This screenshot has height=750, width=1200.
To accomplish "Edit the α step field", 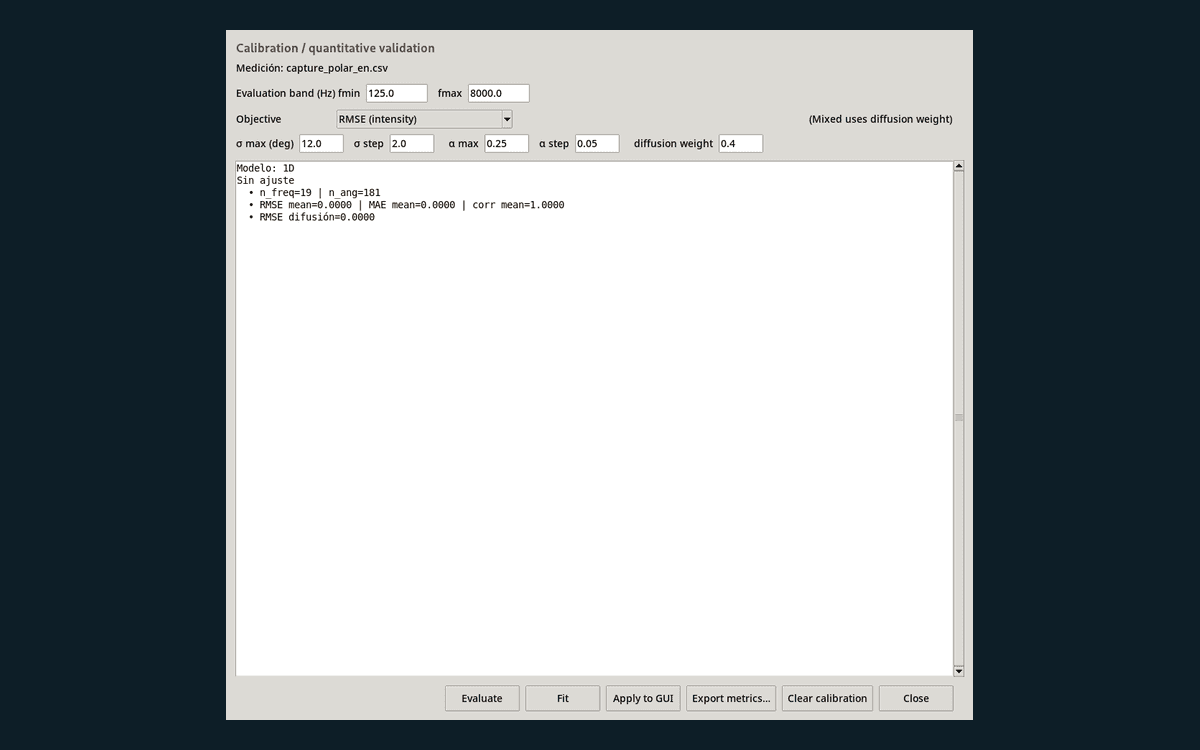I will pos(597,143).
